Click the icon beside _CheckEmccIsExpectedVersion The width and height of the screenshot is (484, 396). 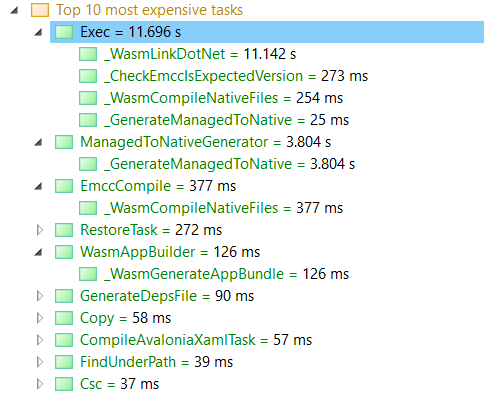88,76
